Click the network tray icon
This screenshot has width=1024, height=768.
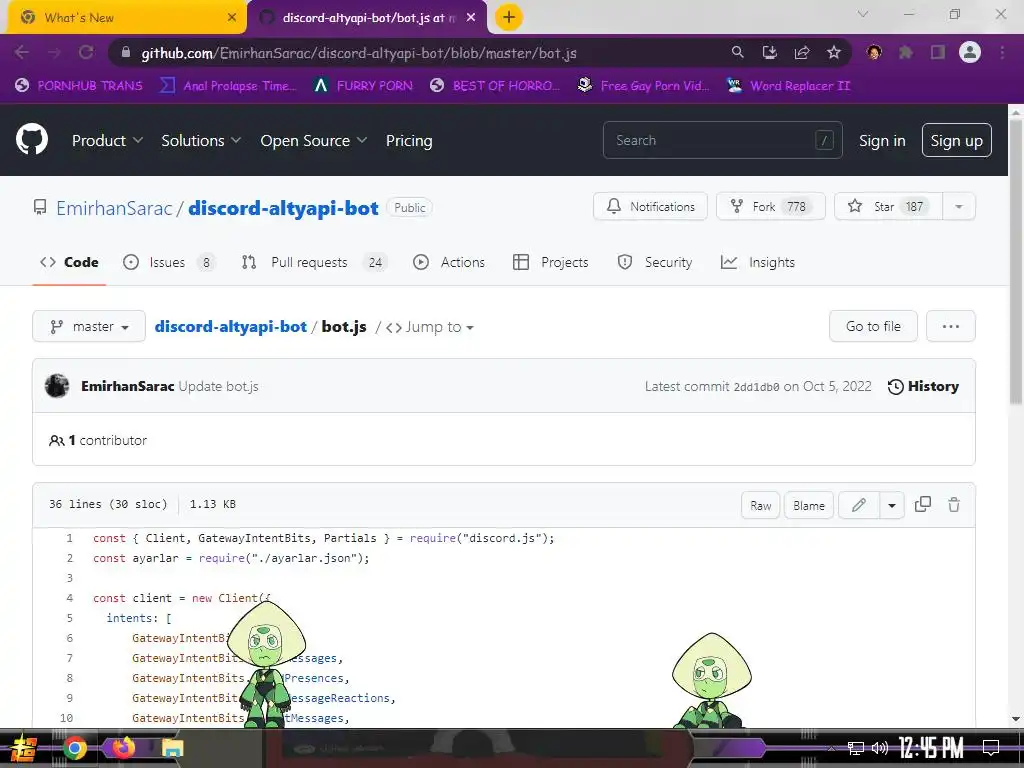pos(855,748)
